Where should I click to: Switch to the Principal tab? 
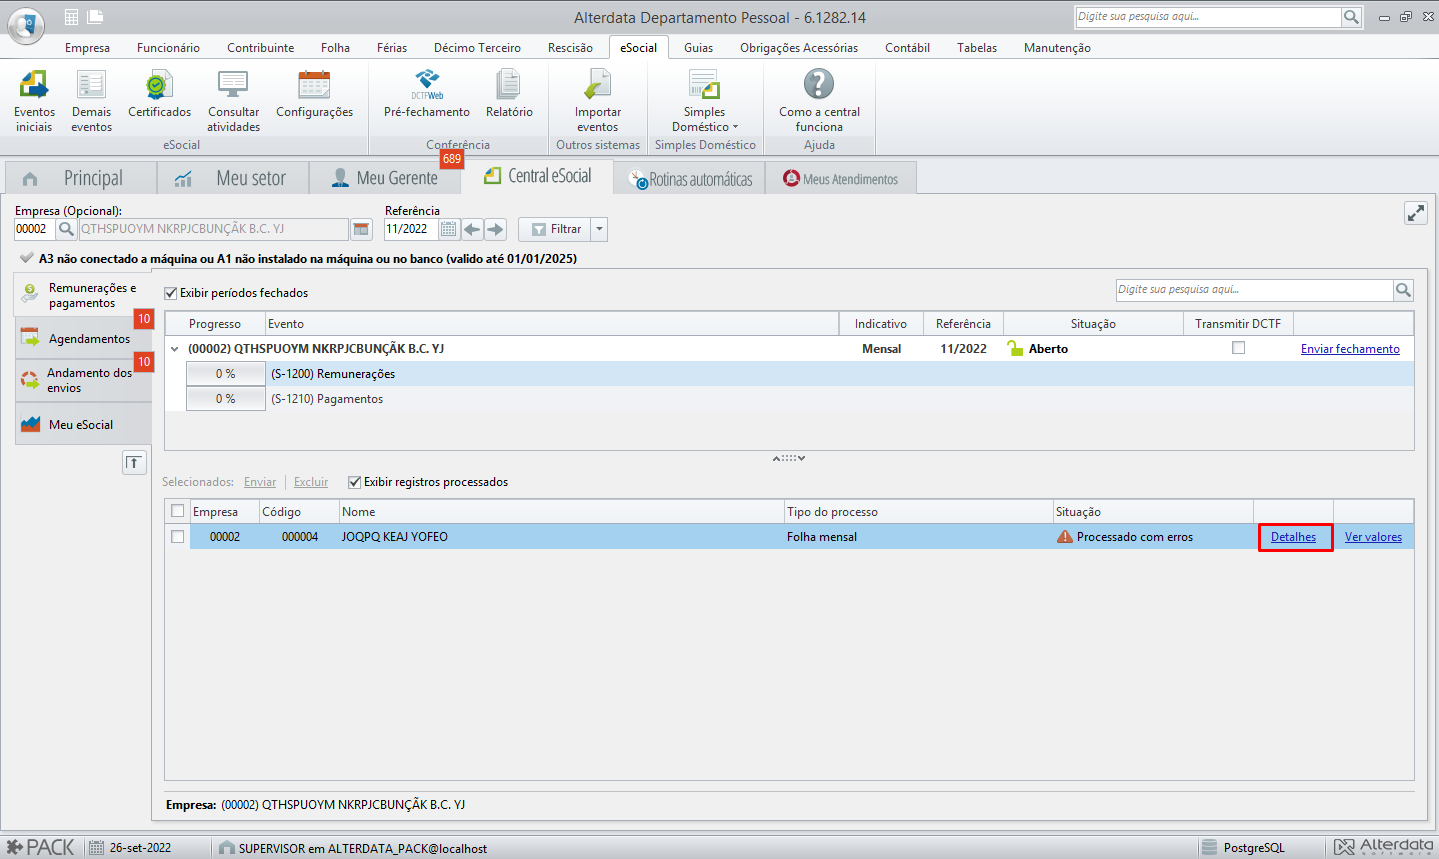[x=81, y=178]
